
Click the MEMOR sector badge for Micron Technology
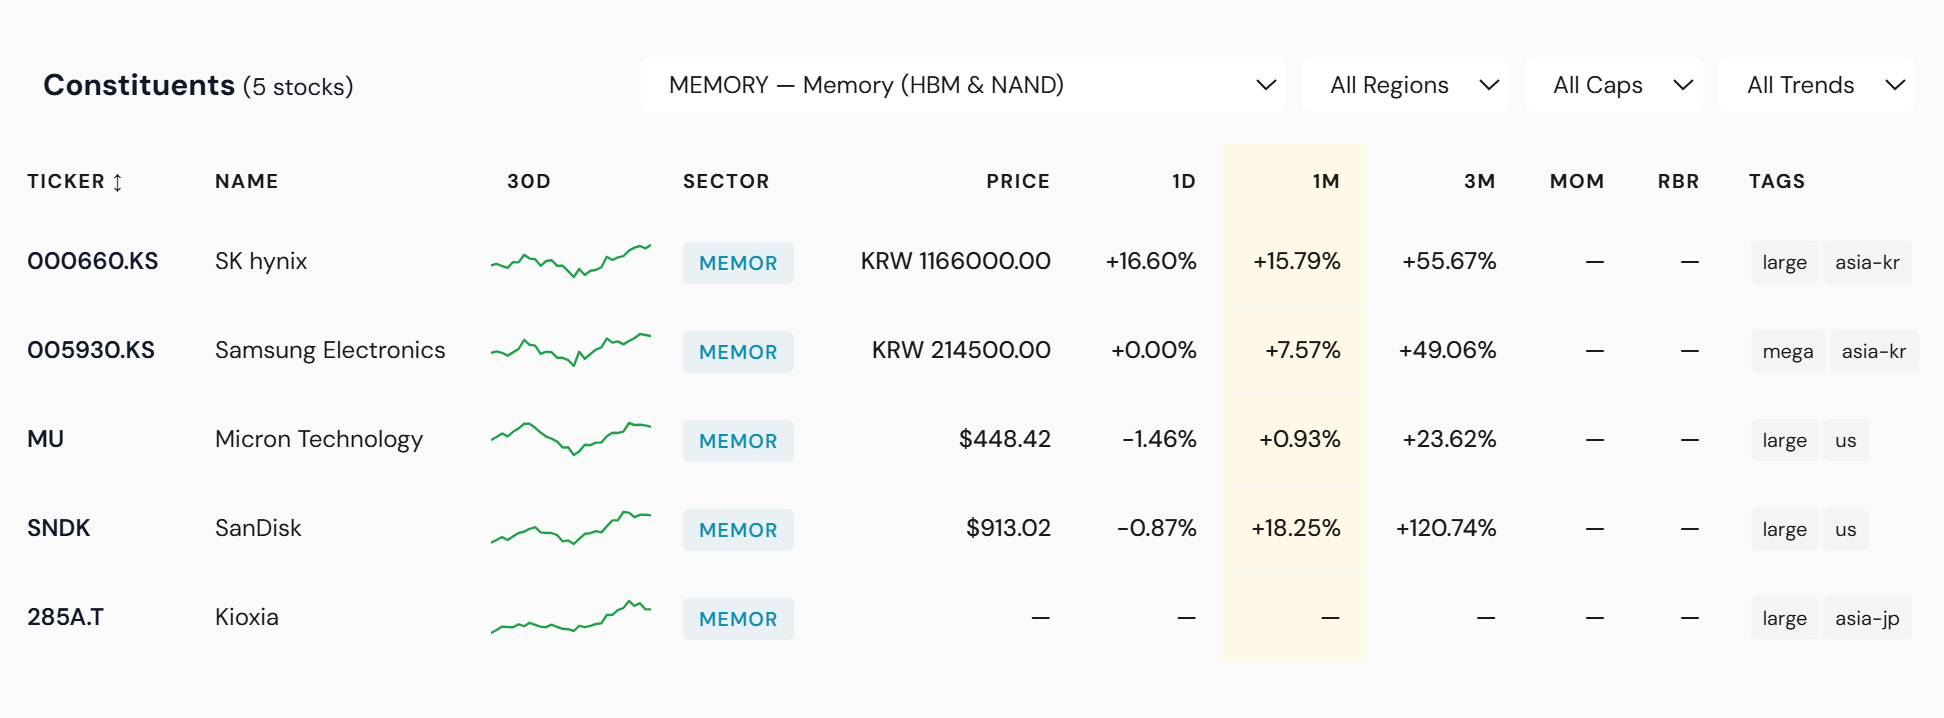[738, 441]
